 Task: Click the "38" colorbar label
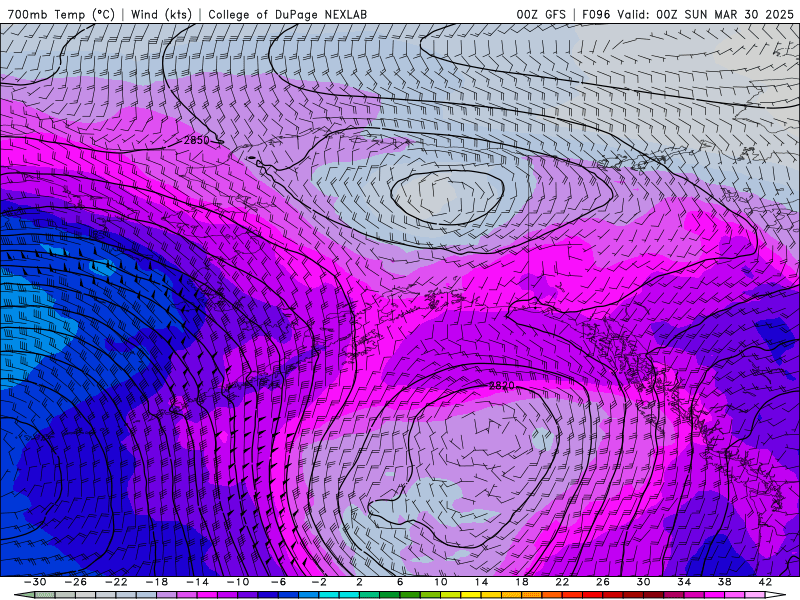tap(724, 582)
